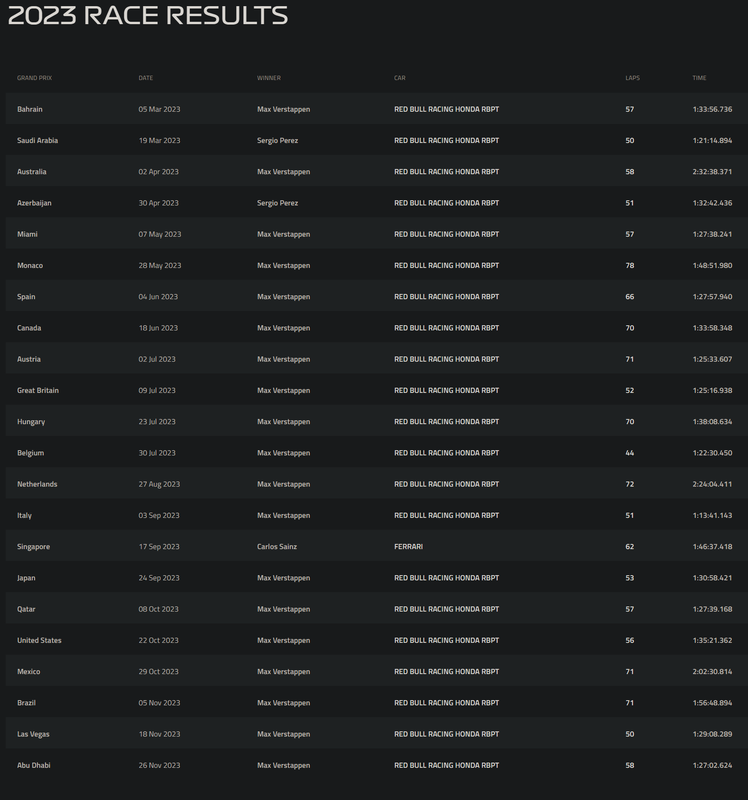The width and height of the screenshot is (748, 800).
Task: Select the Brazil Grand Prix name
Action: tap(26, 703)
